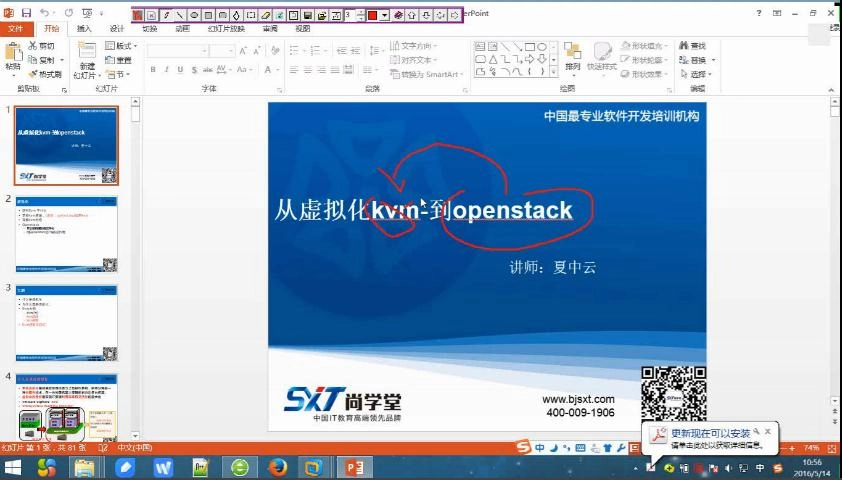Select the dashed rectangle selection tool

coord(251,16)
